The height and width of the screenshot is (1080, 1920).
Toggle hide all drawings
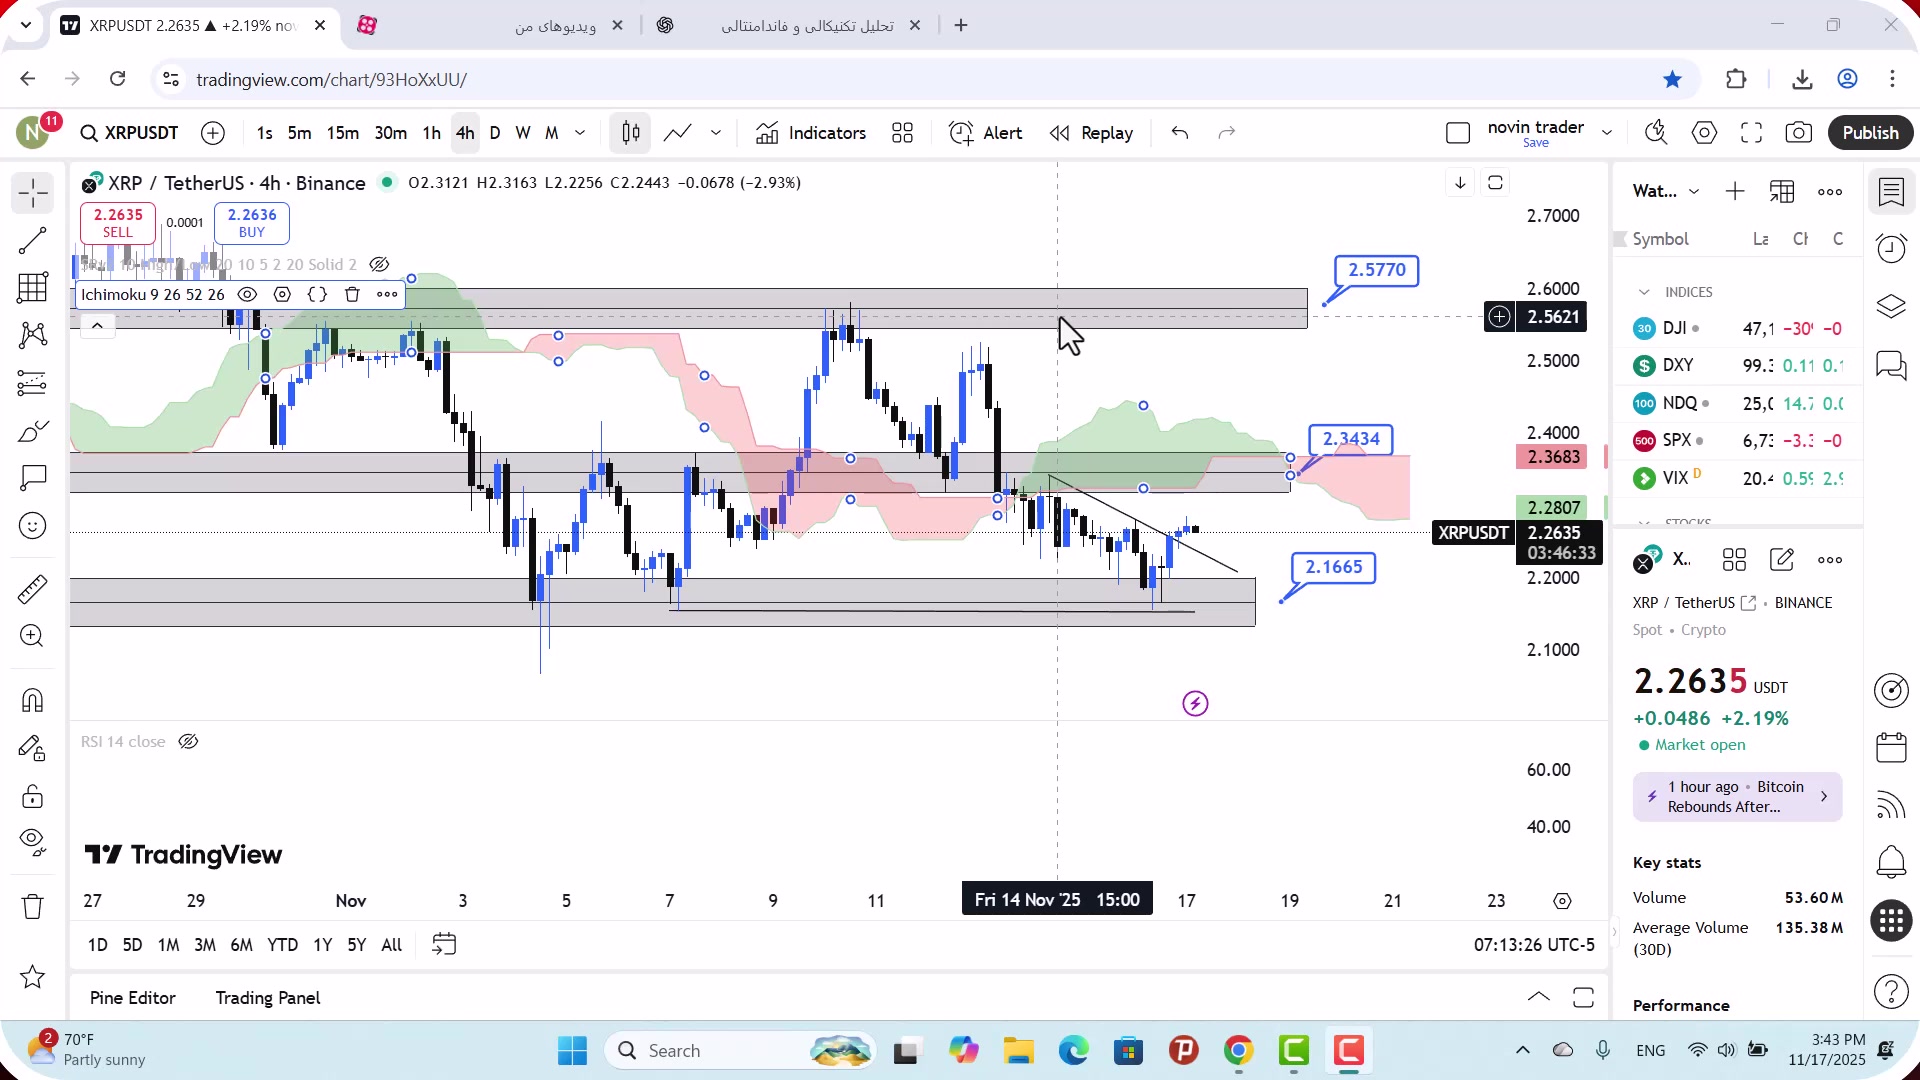pyautogui.click(x=32, y=843)
